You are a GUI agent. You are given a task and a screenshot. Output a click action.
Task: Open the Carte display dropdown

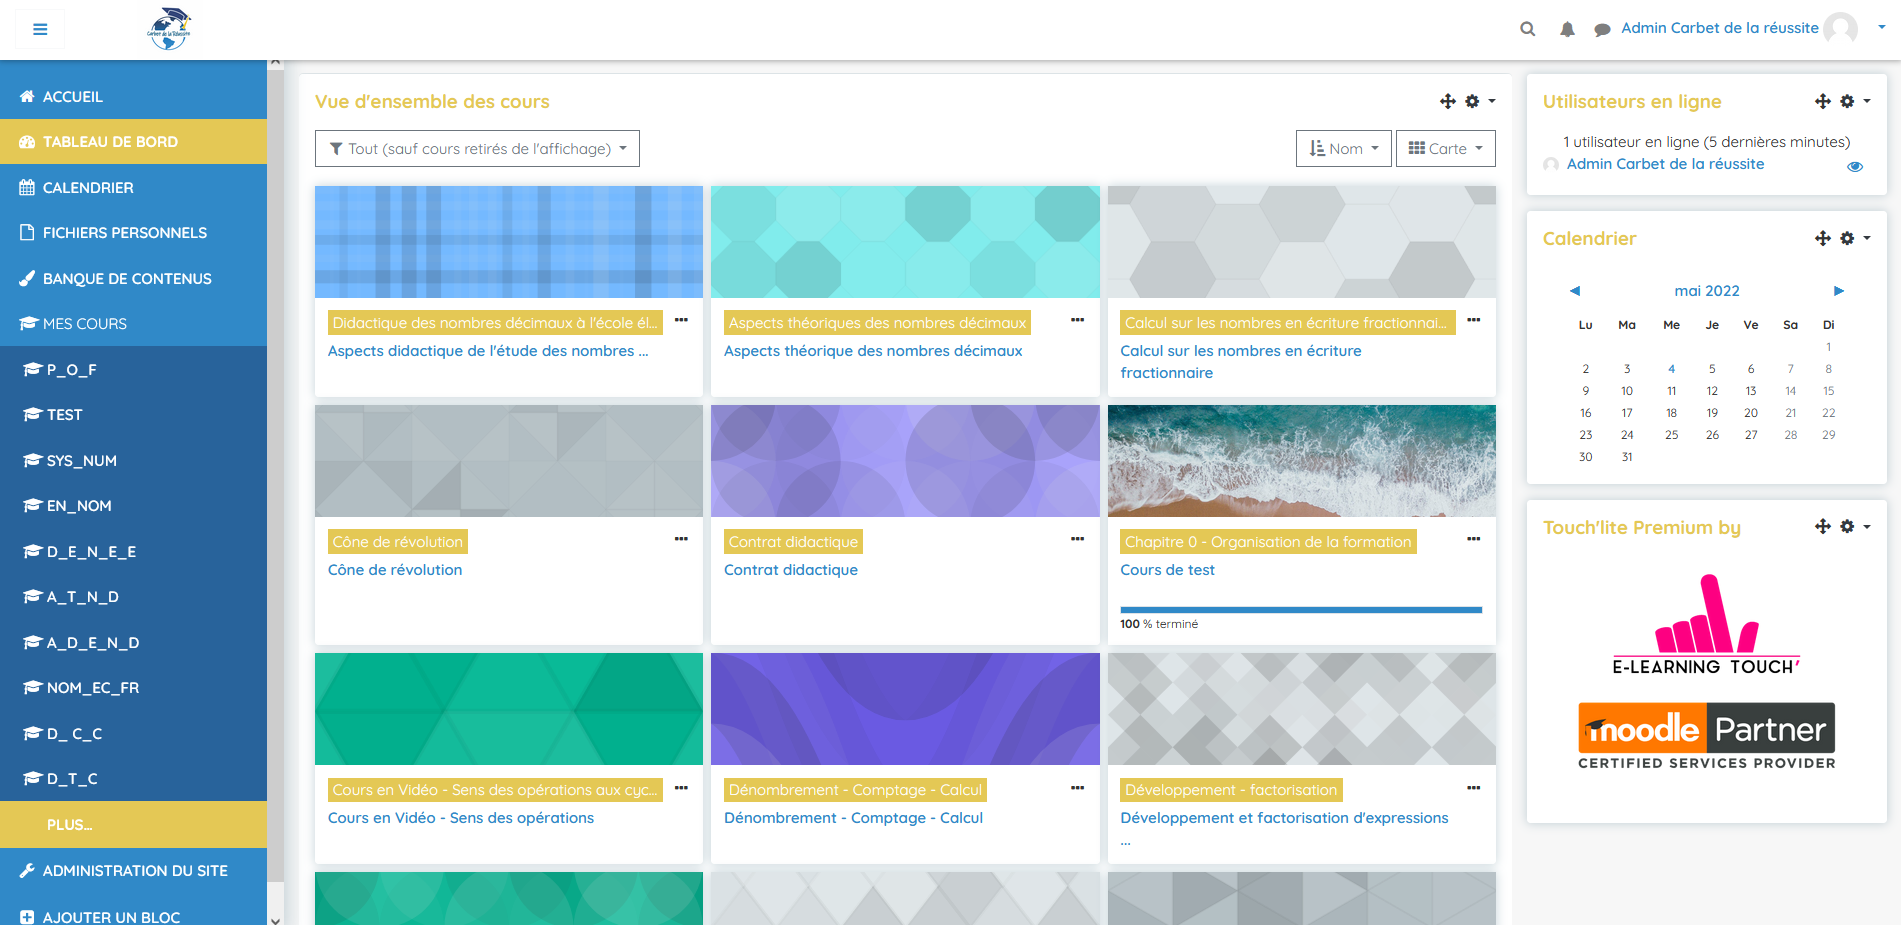[x=1446, y=149]
